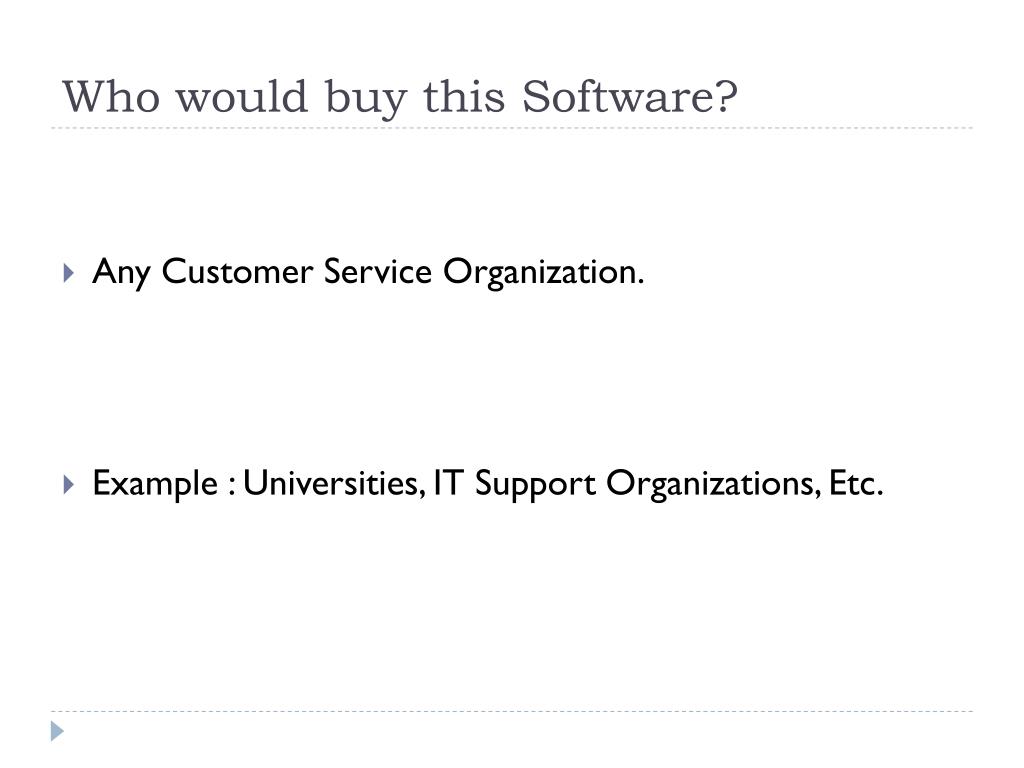Click the word Customer in first bullet
This screenshot has width=1024, height=768.
[x=237, y=271]
